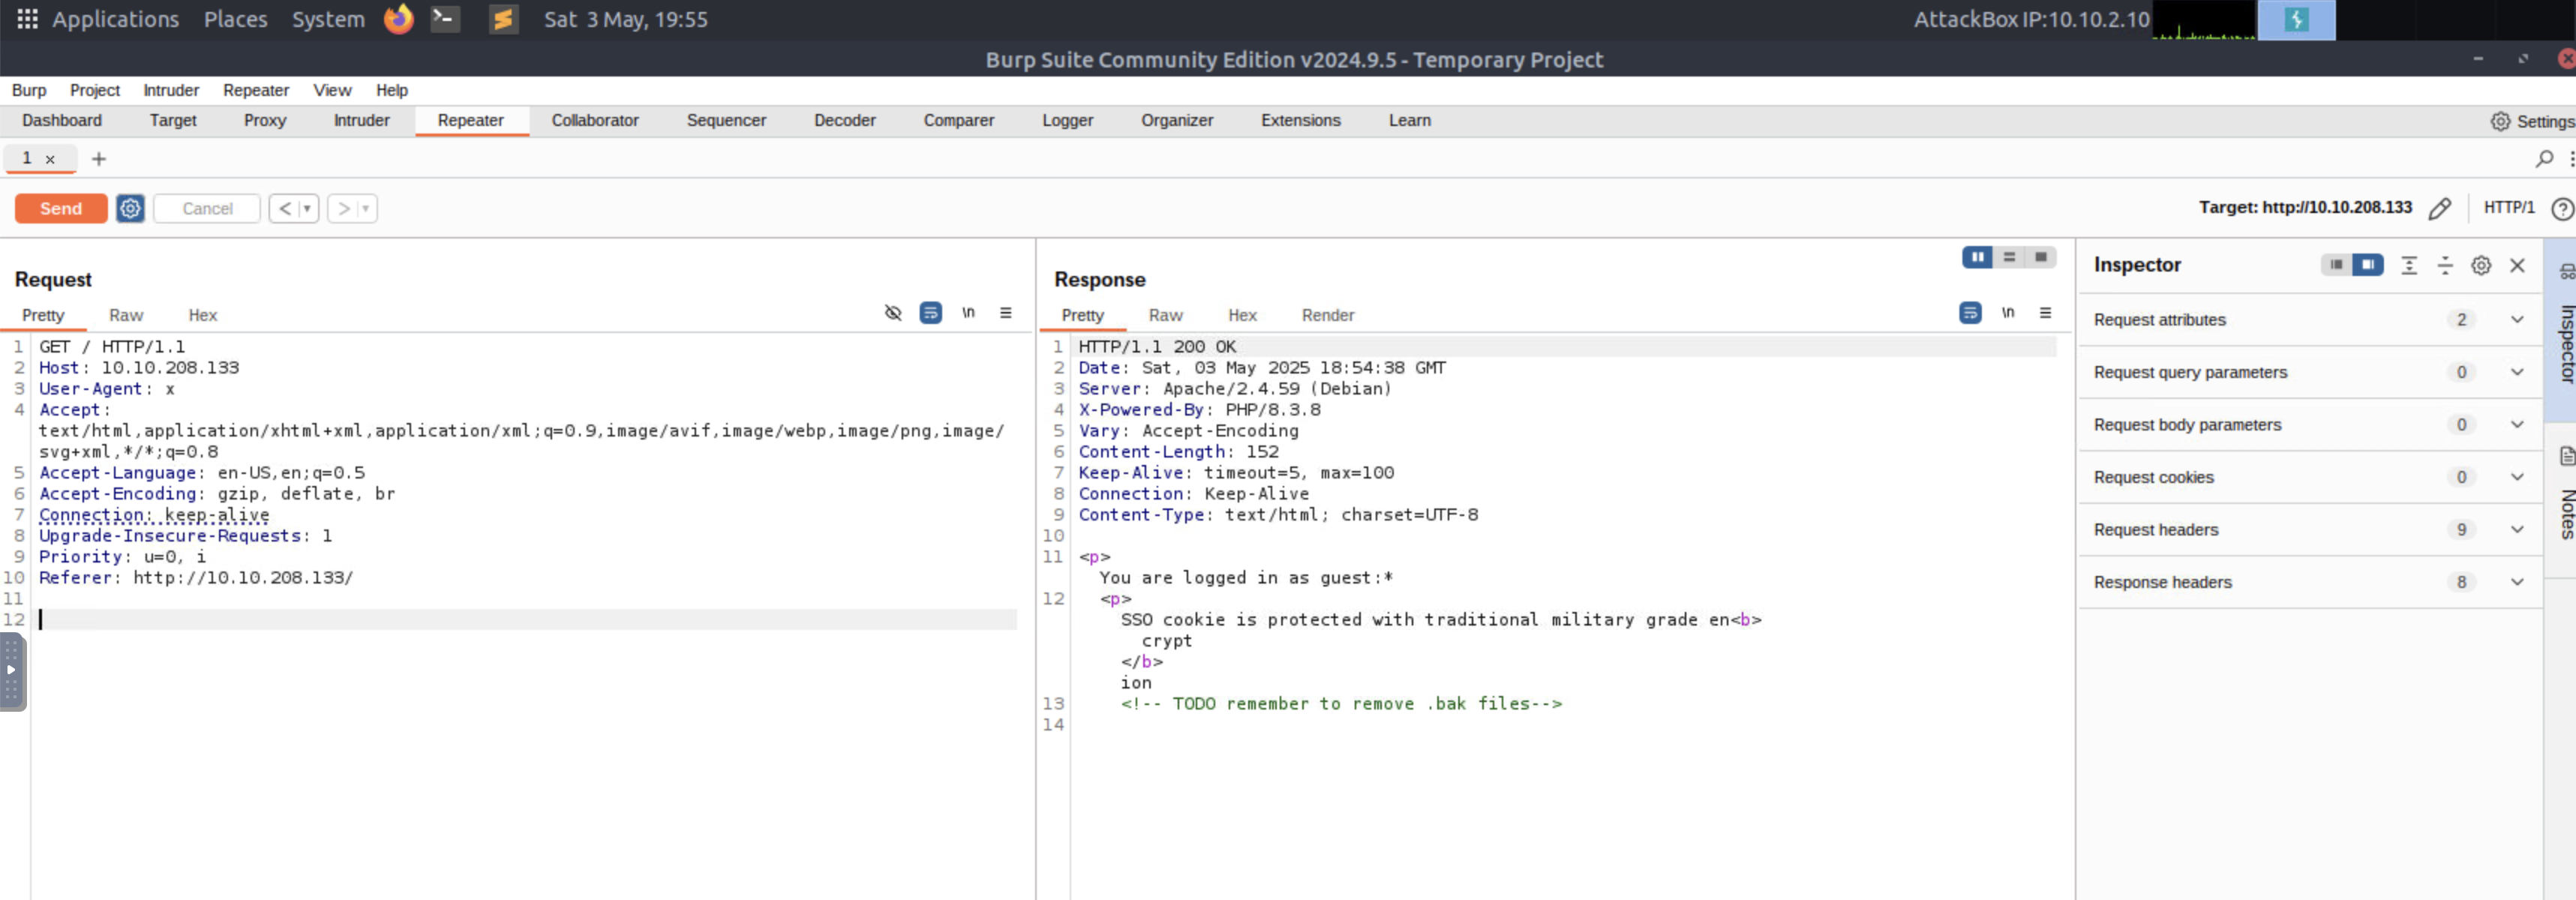Open the Proxy tab

(x=265, y=120)
